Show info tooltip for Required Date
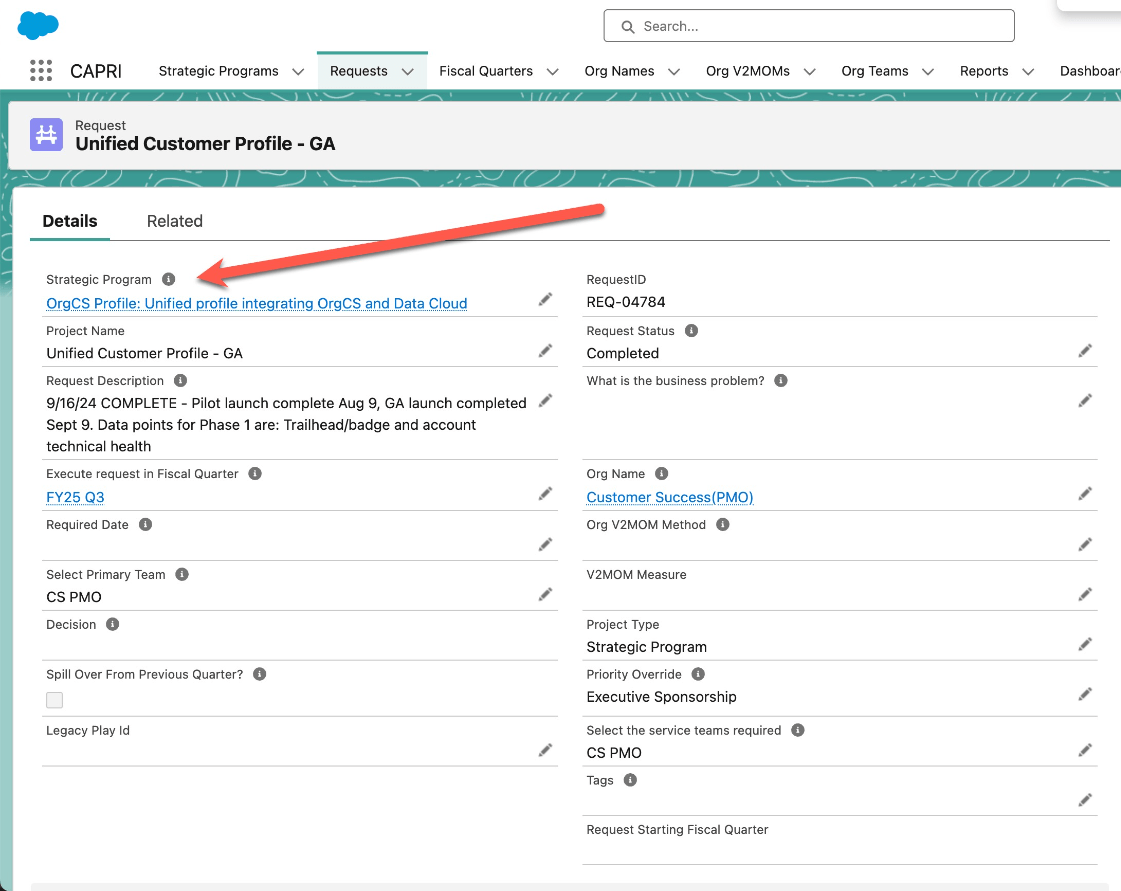Viewport: 1121px width, 891px height. (146, 524)
